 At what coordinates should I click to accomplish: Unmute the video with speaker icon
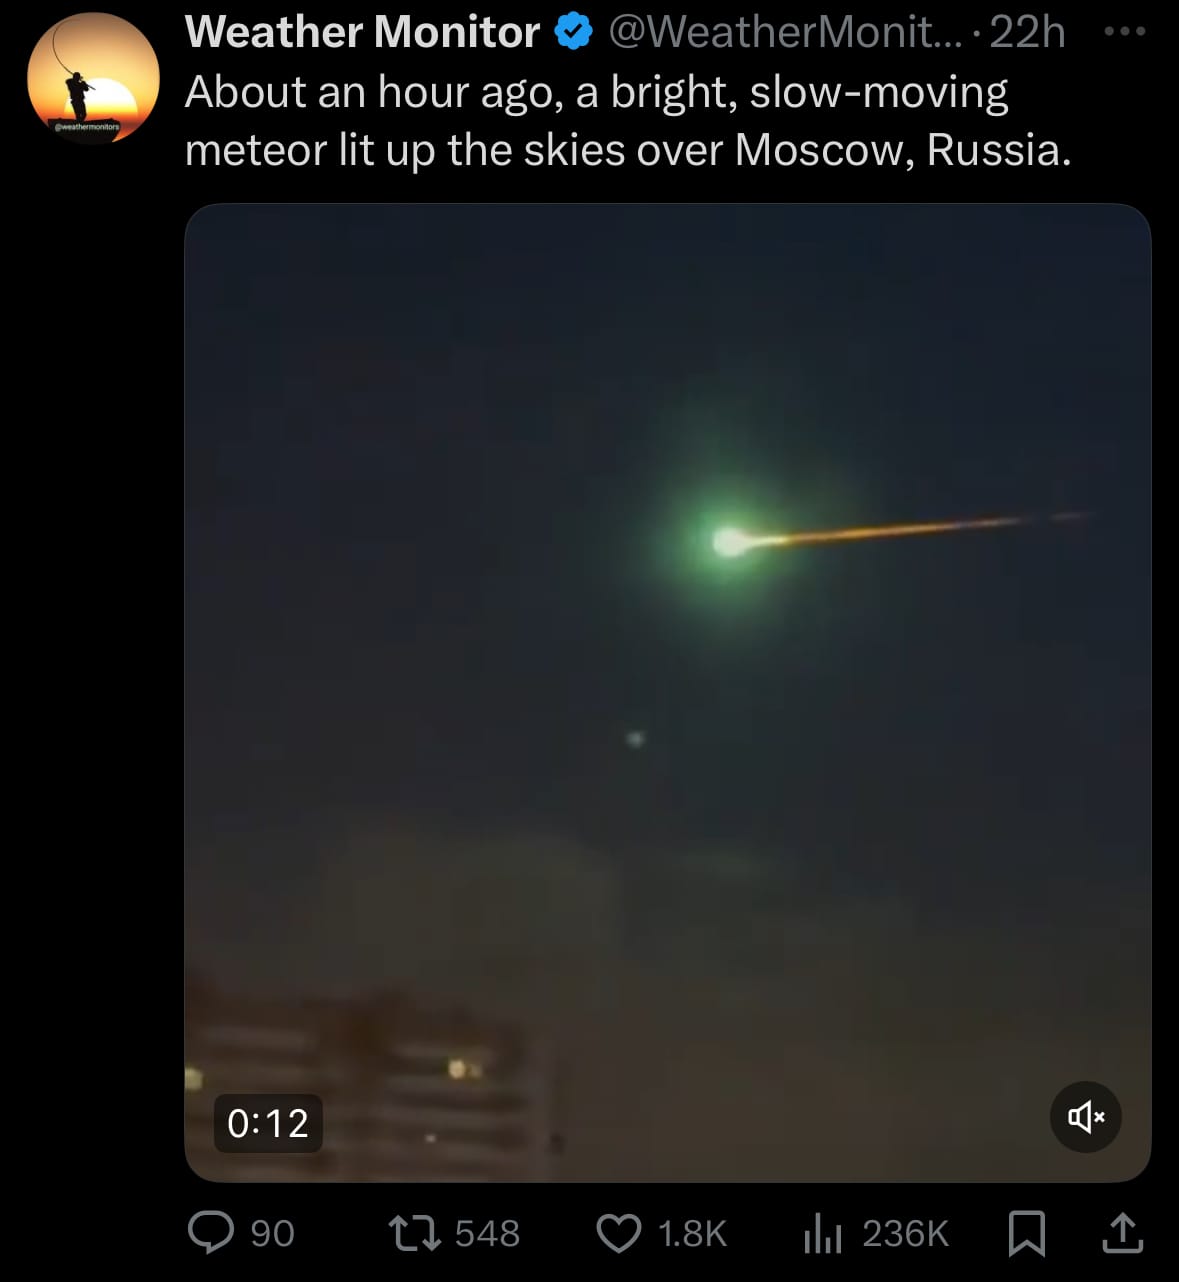1086,1116
